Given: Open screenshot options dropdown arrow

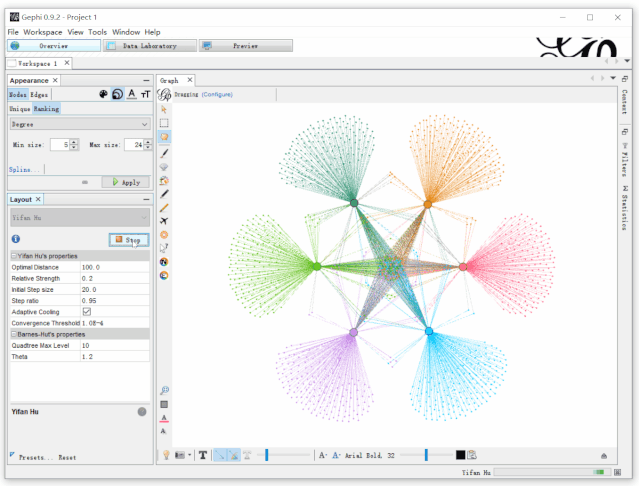Looking at the screenshot, I should coord(189,455).
